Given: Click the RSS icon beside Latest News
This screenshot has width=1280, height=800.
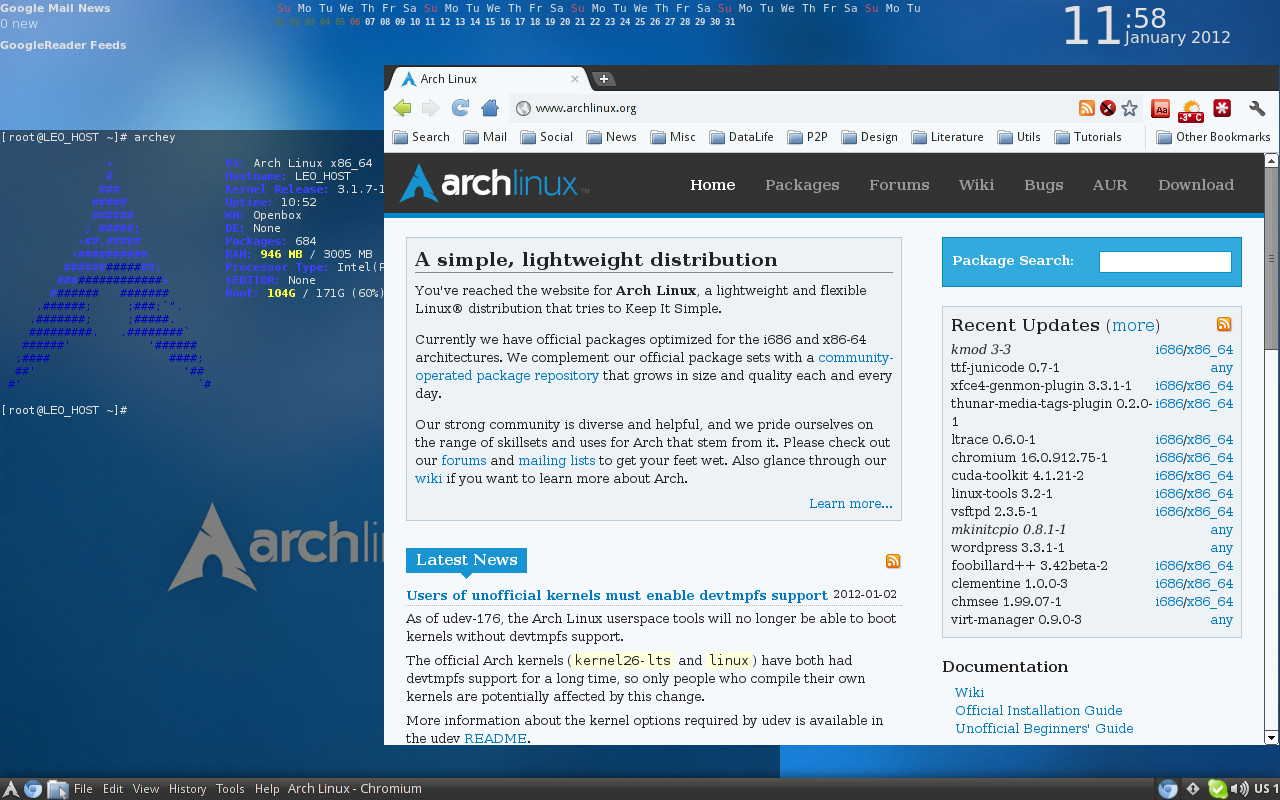Looking at the screenshot, I should (x=893, y=561).
